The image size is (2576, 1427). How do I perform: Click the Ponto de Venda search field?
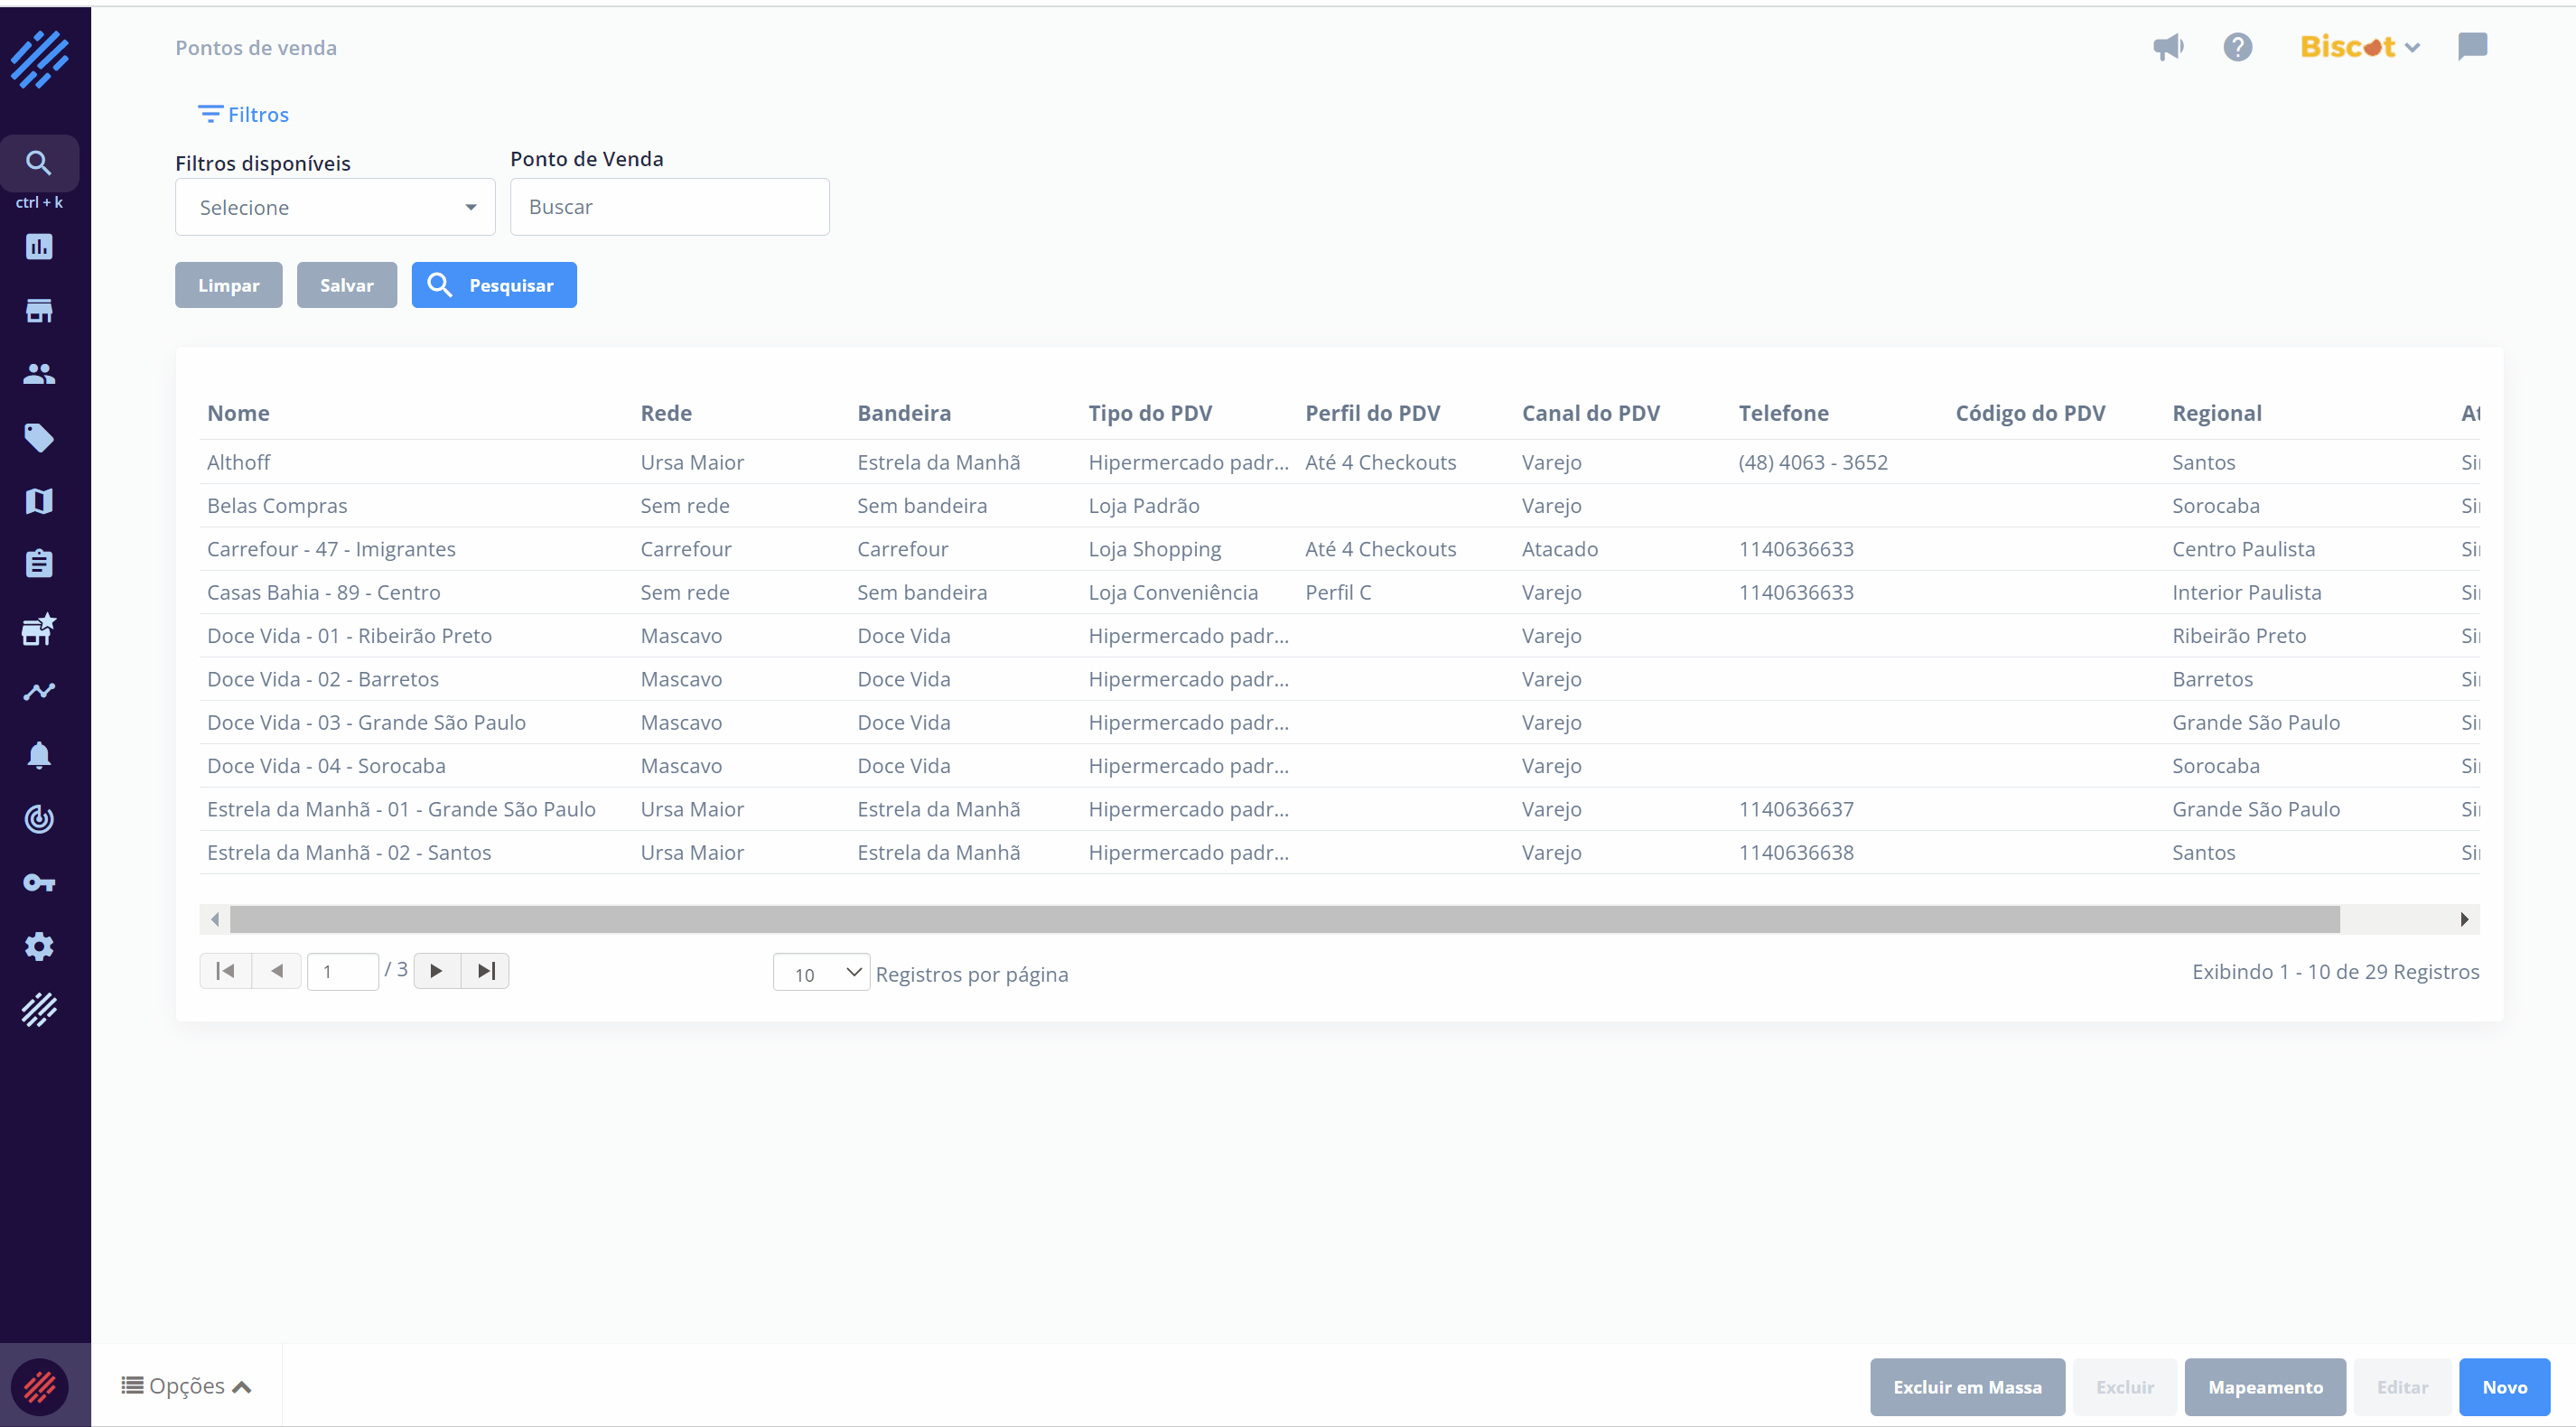669,207
